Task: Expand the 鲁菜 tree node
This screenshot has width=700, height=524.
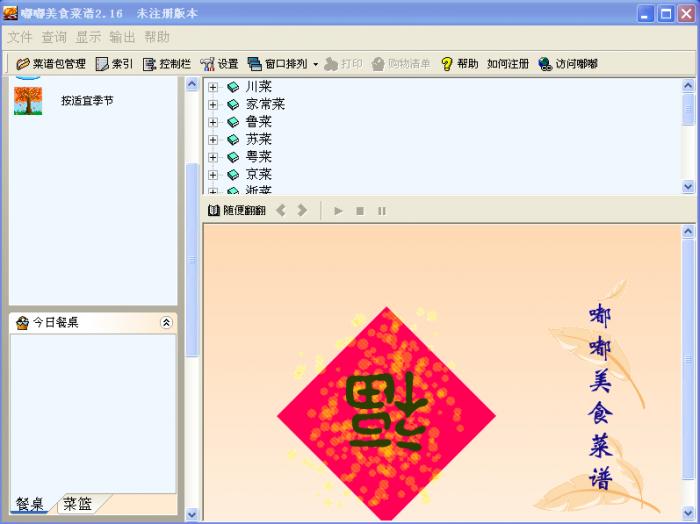Action: (213, 122)
